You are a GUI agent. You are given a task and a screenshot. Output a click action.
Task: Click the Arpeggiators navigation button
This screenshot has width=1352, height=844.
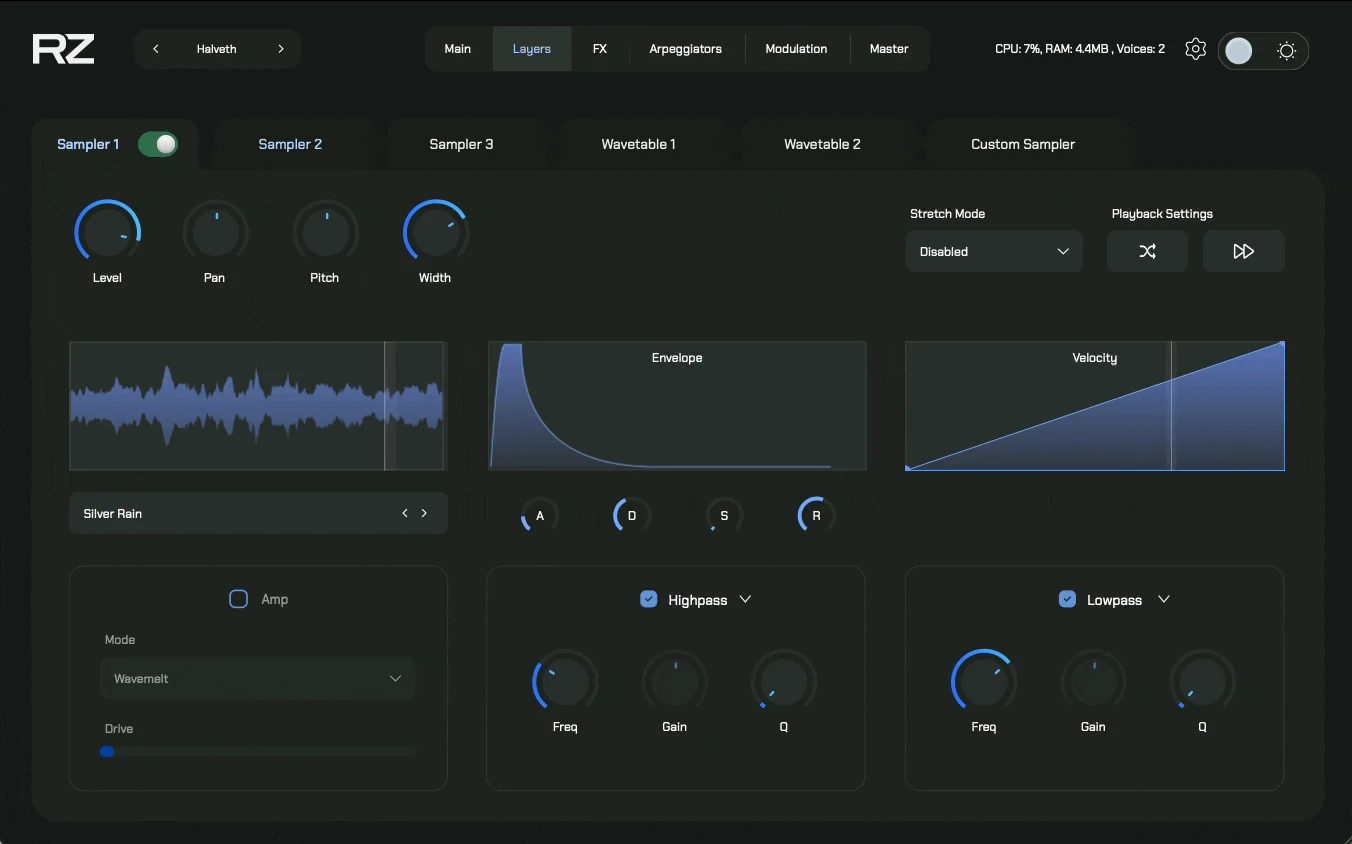pyautogui.click(x=685, y=49)
